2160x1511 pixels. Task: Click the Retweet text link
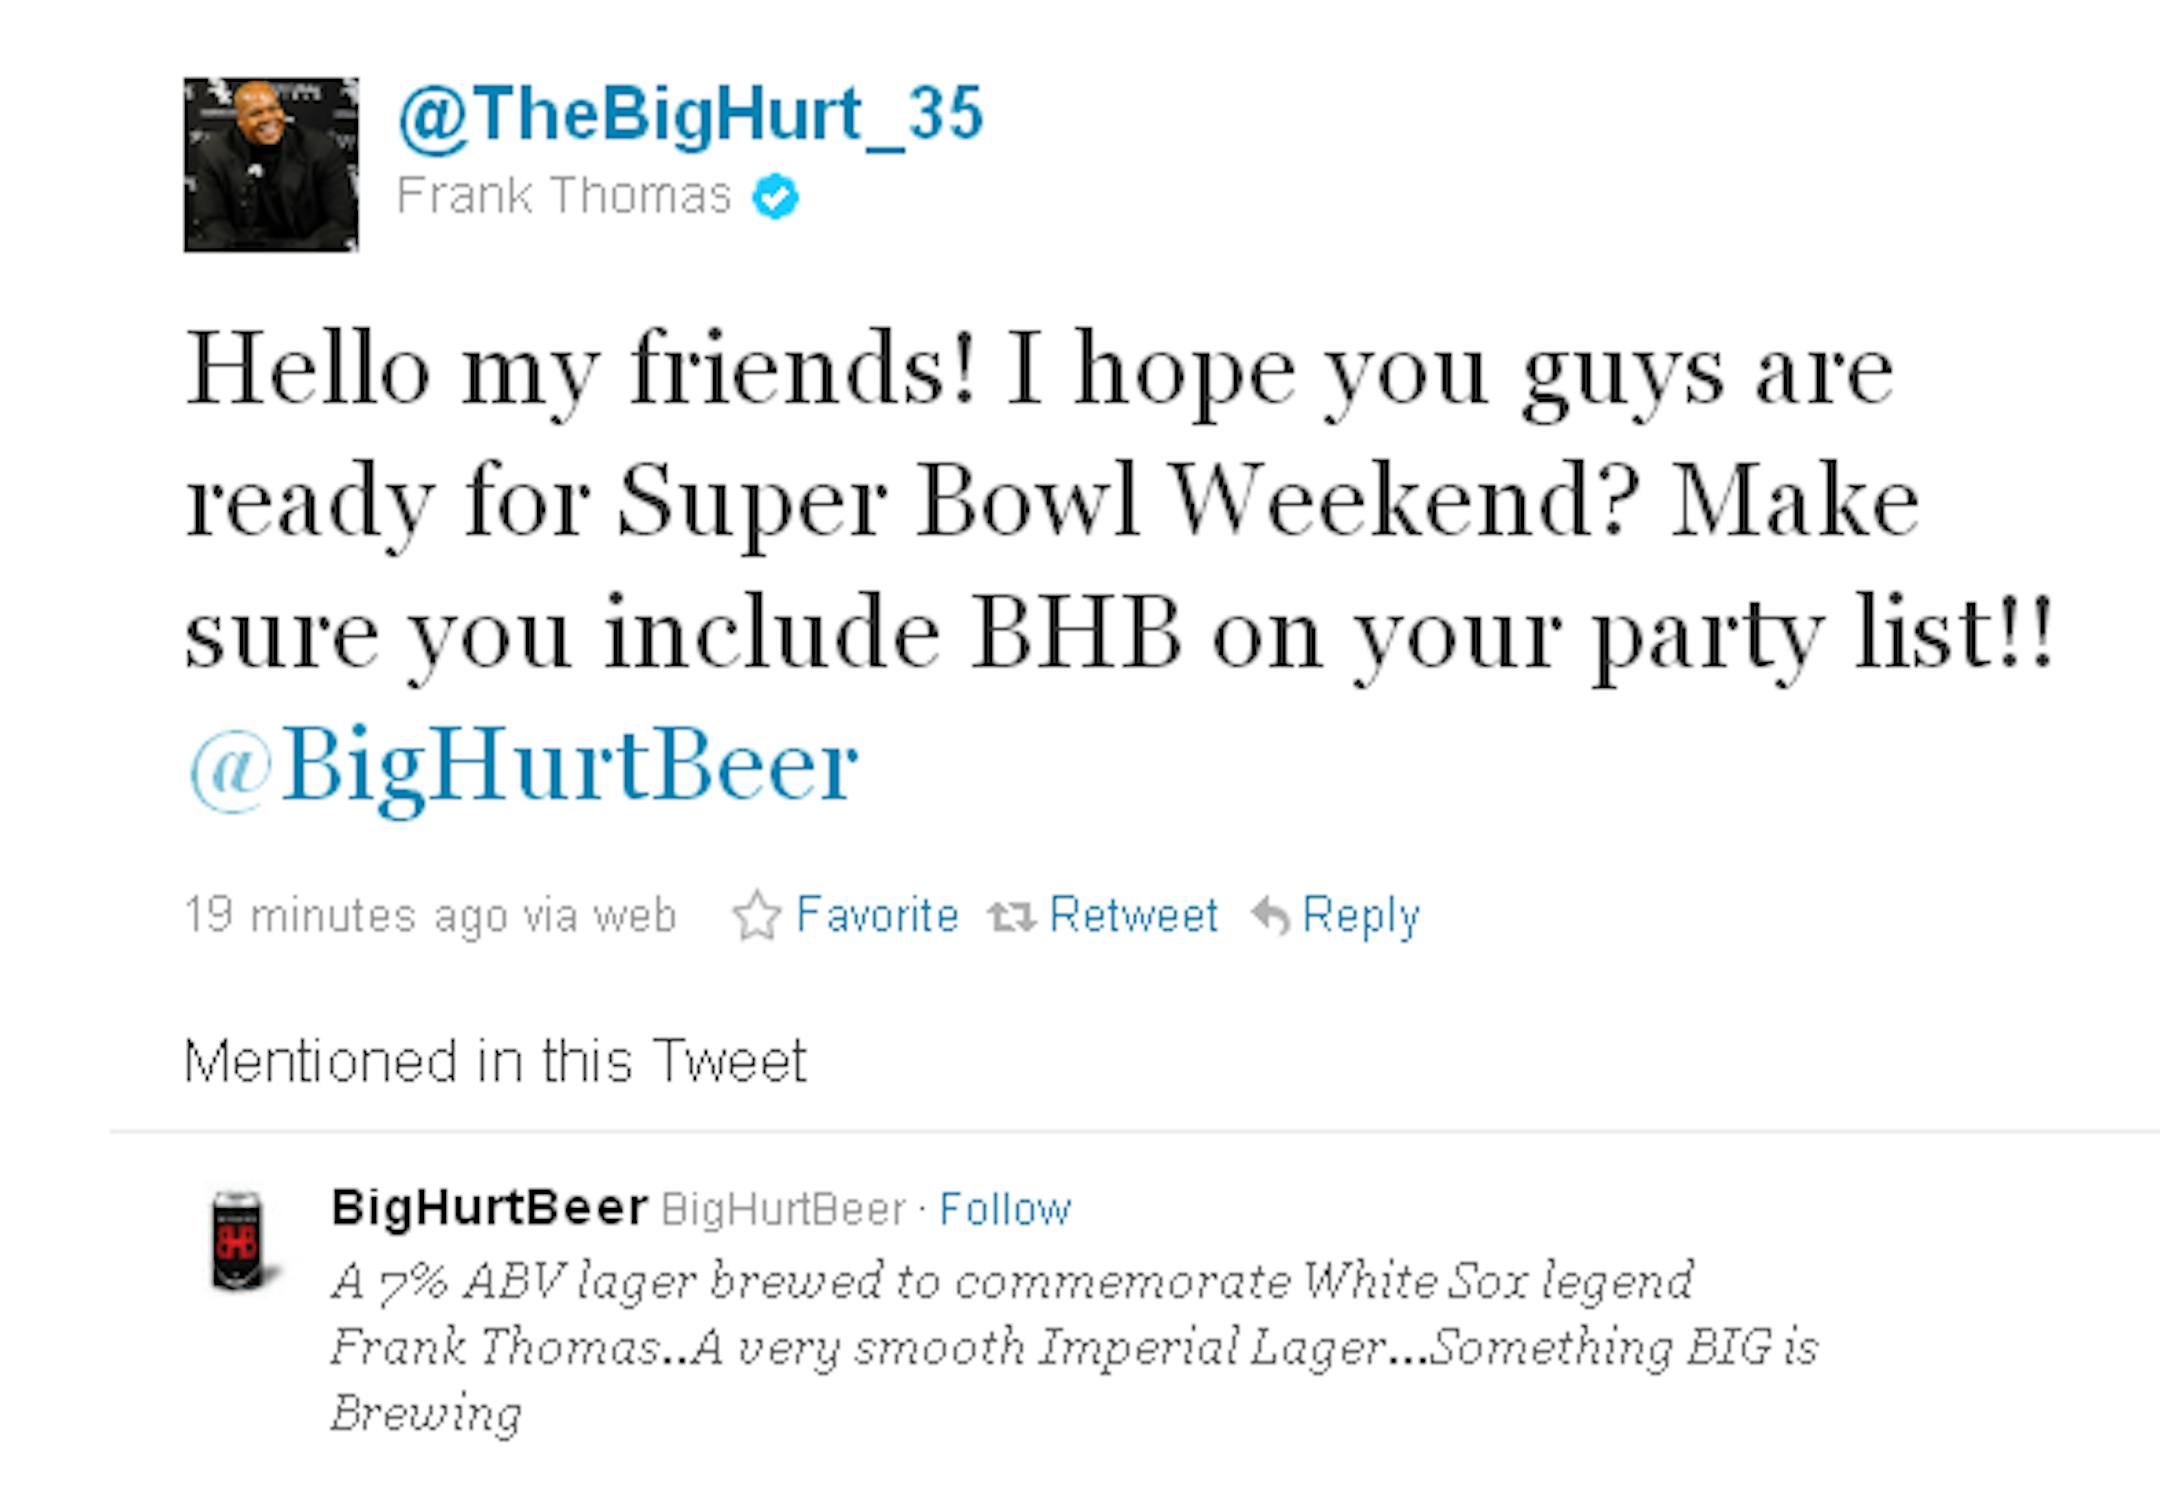coord(1134,915)
